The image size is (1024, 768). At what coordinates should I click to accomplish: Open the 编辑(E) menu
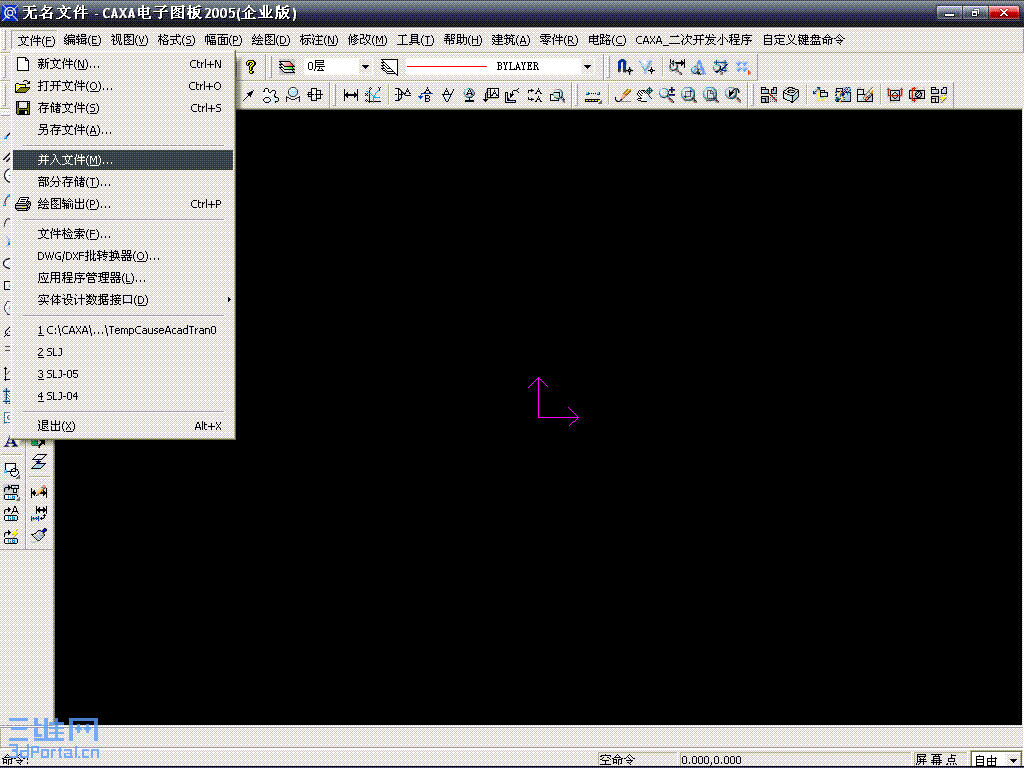[82, 40]
